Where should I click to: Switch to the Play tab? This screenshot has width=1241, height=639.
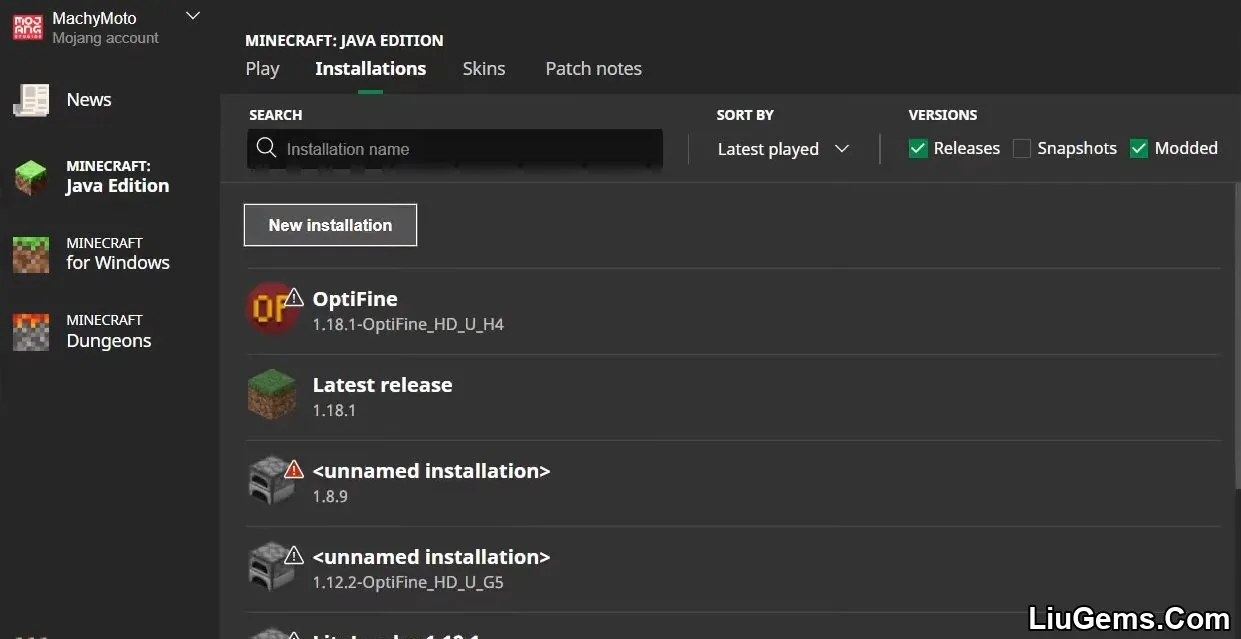coord(262,69)
